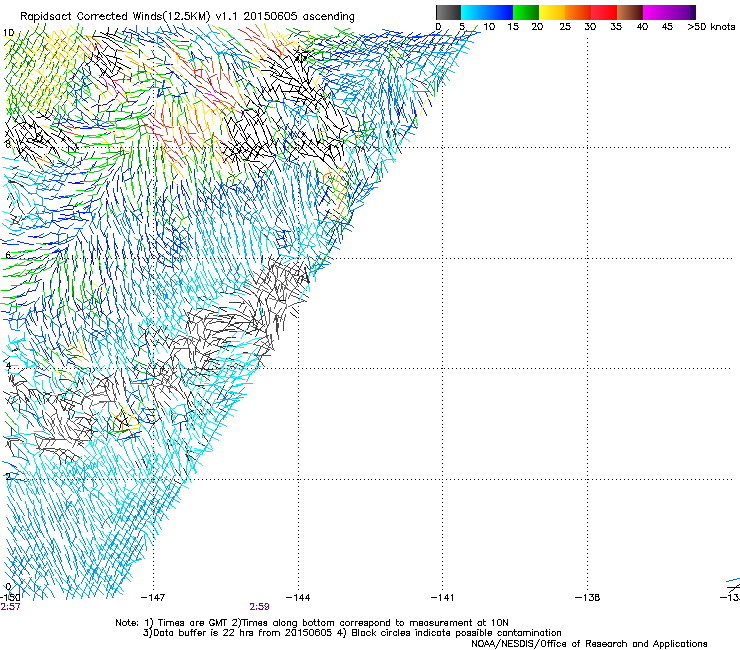Click the gray 0-5 knots color segment
740x650 pixels.
(x=448, y=12)
